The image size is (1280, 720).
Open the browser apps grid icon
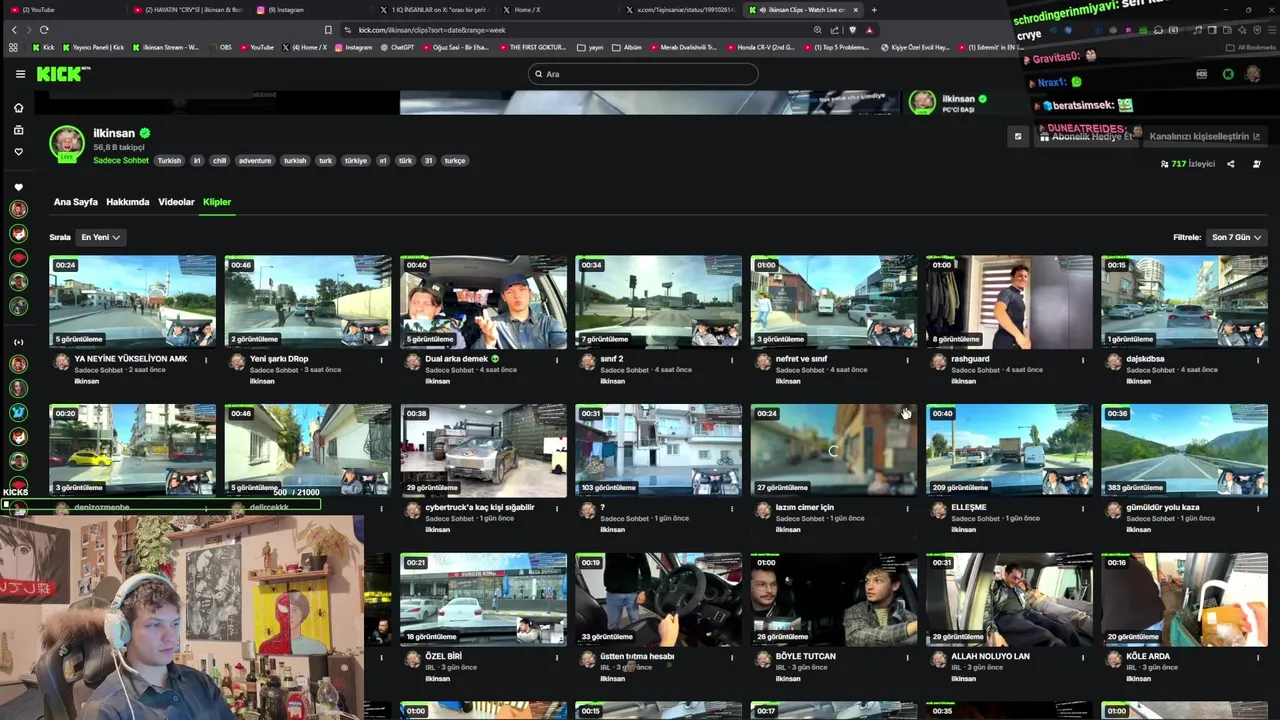tap(13, 47)
